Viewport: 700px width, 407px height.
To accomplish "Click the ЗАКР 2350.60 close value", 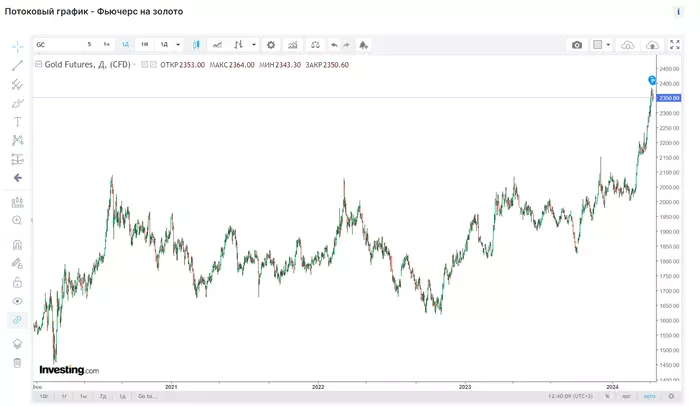I will pos(327,65).
